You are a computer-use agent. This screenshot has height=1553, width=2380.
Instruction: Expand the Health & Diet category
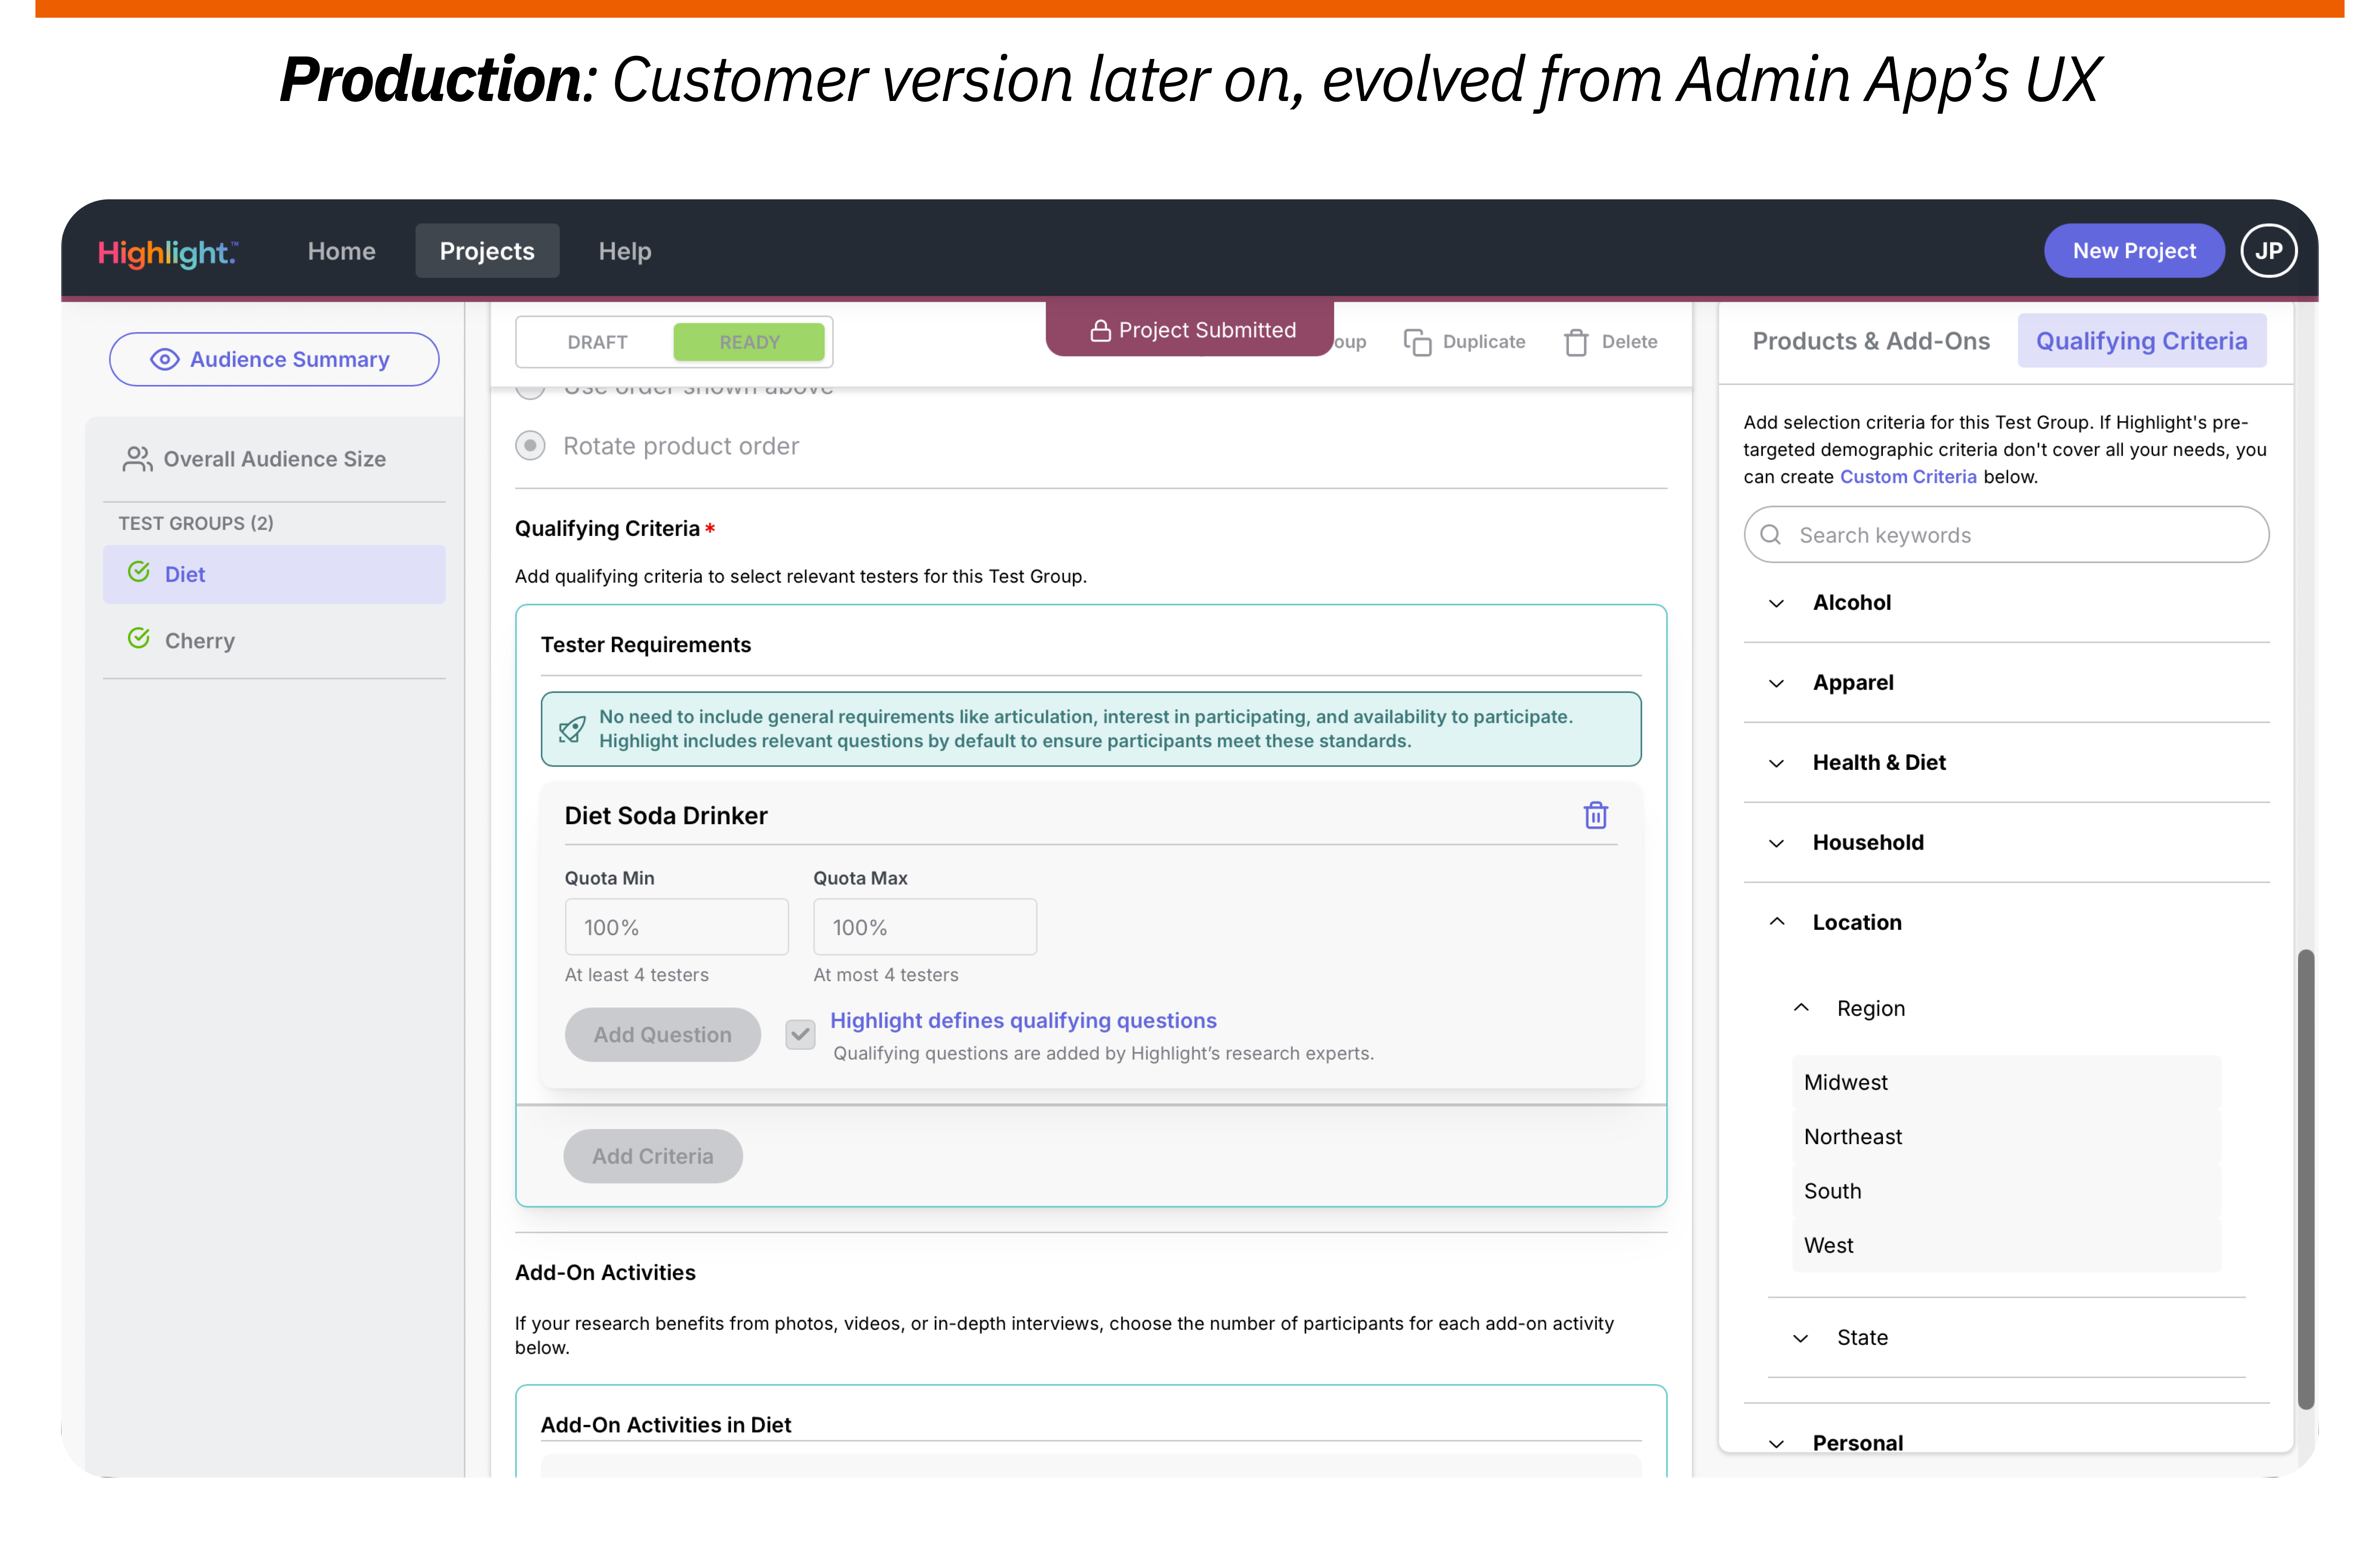coord(2006,763)
